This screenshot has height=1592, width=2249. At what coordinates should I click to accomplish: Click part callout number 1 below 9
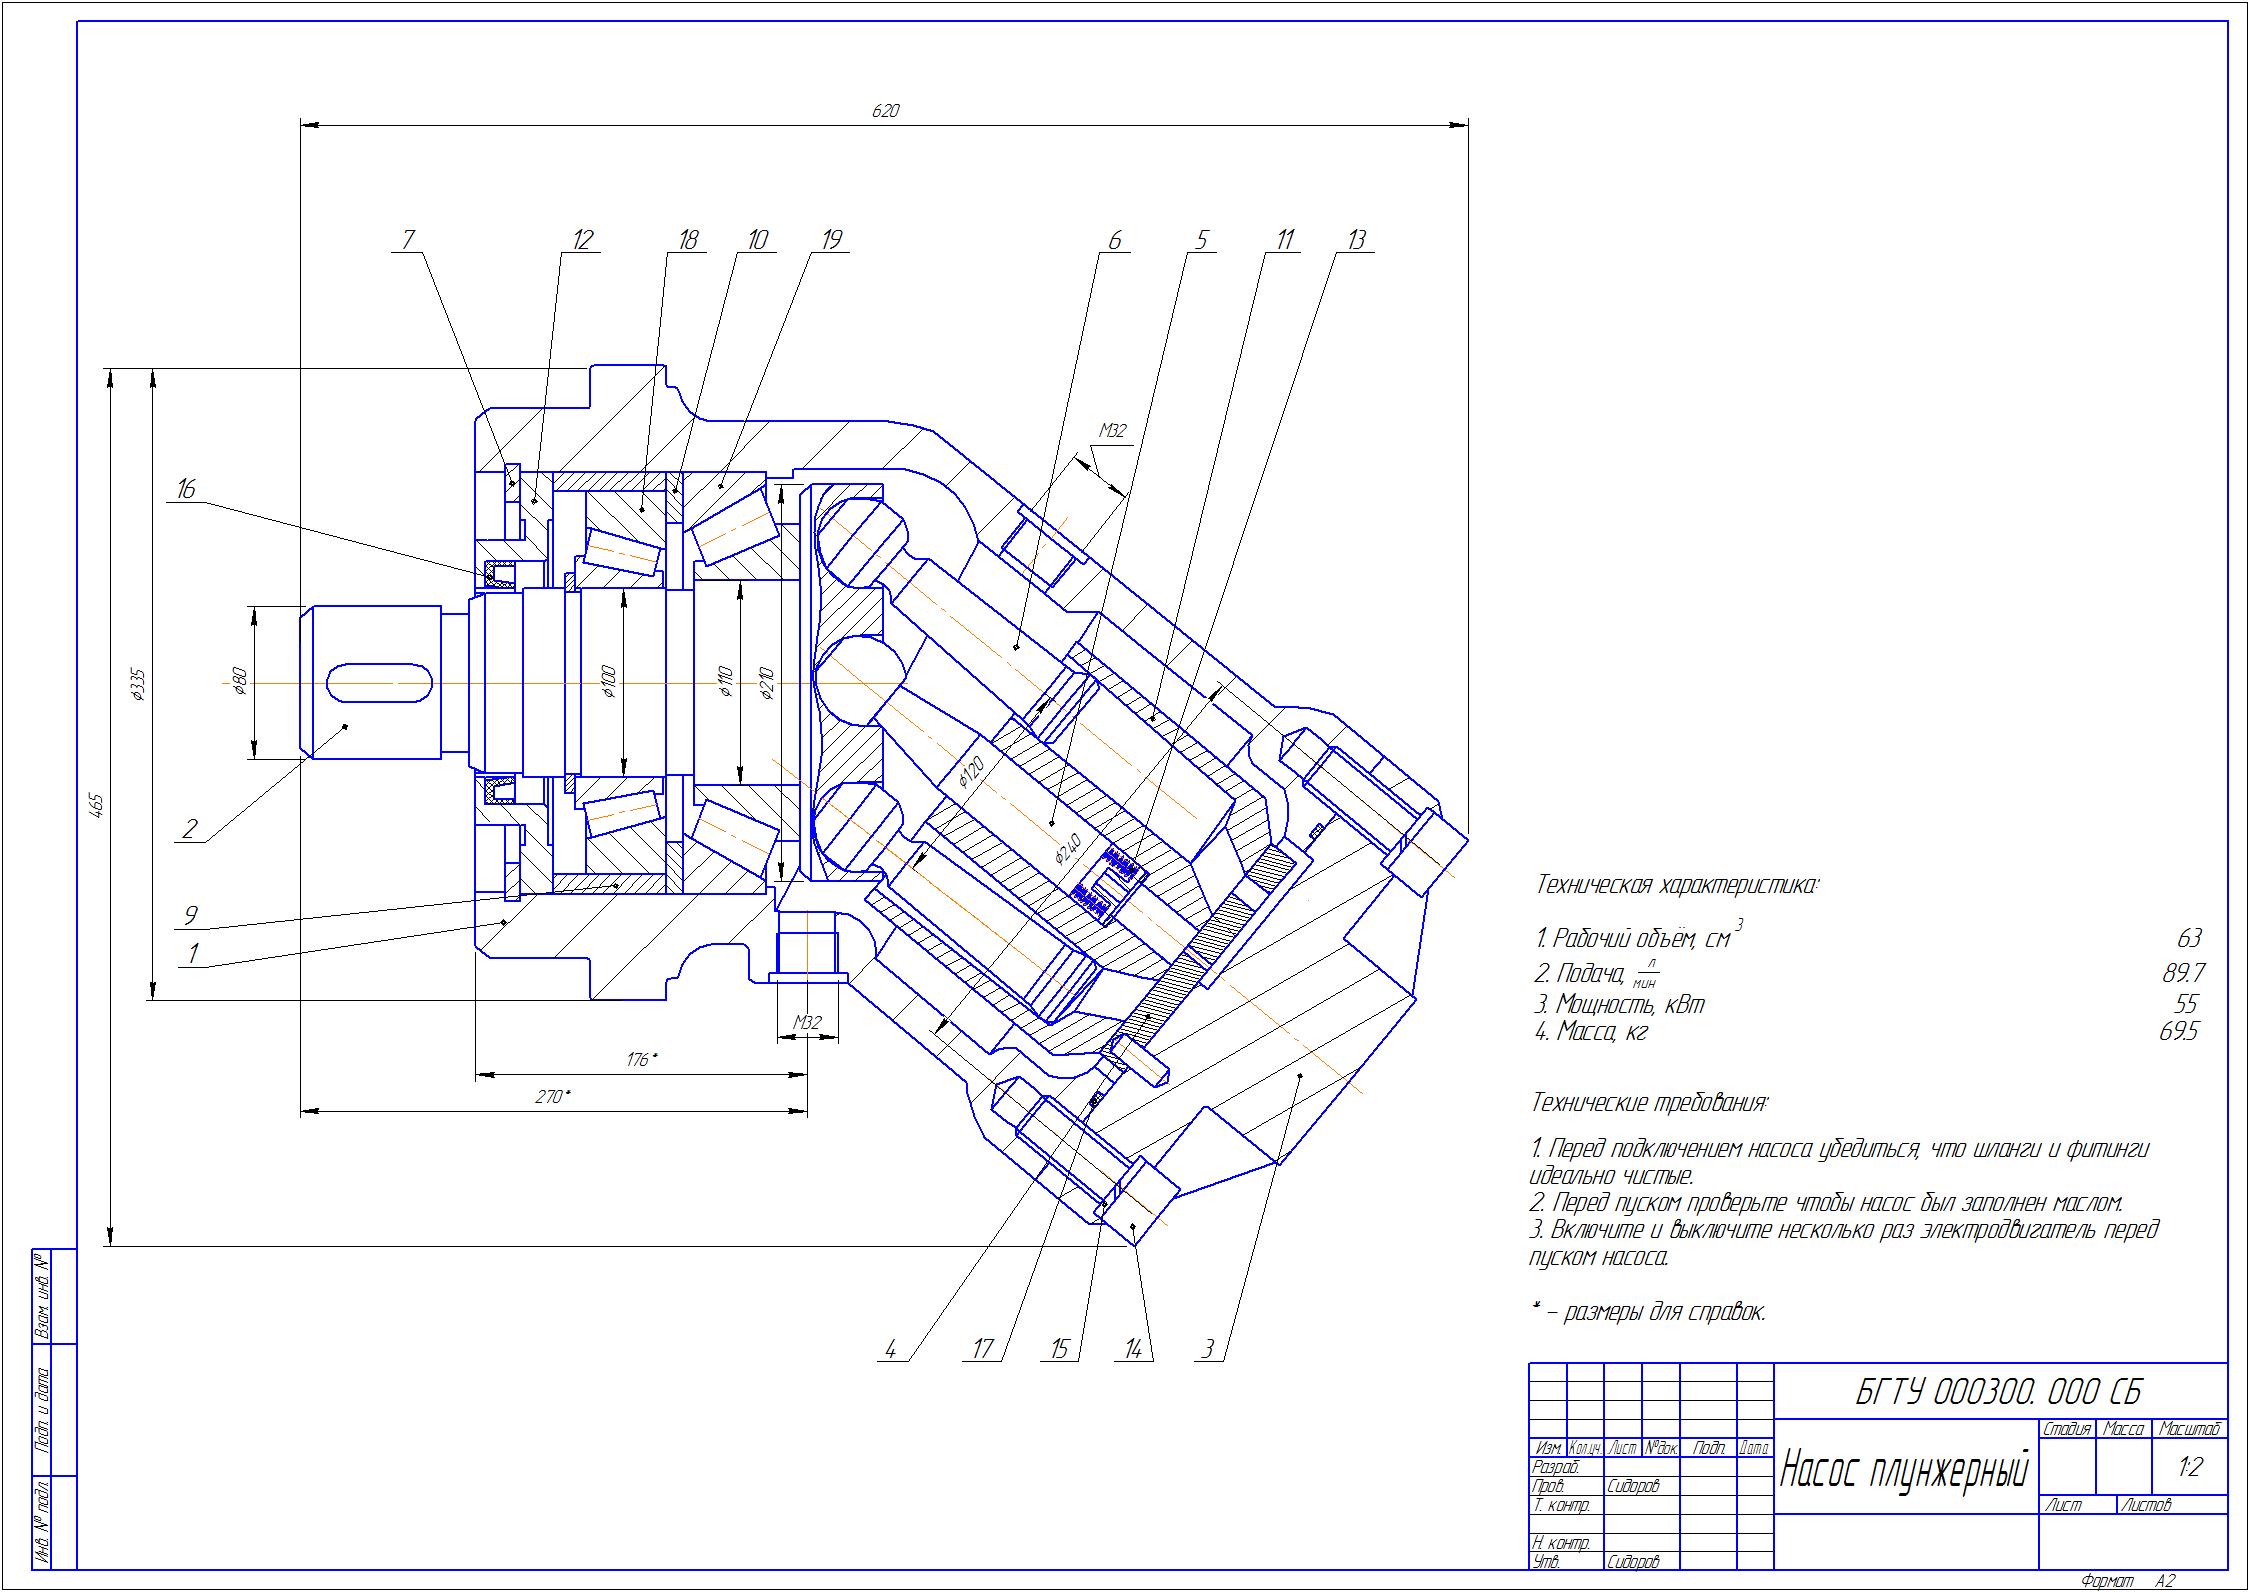[x=192, y=952]
